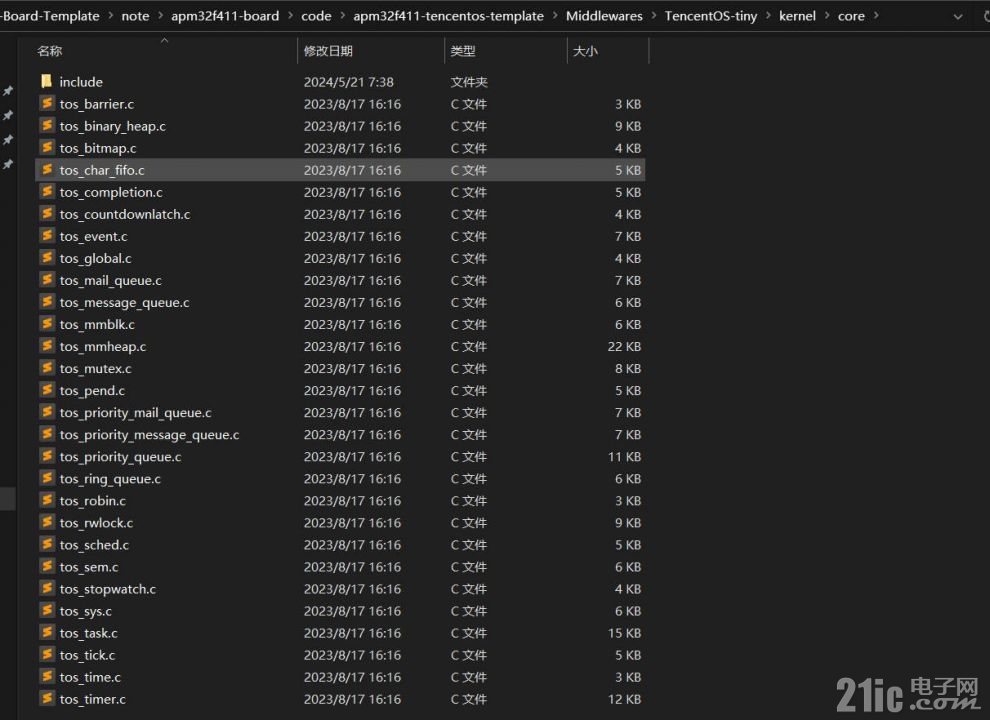Image resolution: width=990 pixels, height=720 pixels.
Task: Click the tos_priority_mail_queue.c file icon
Action: [47, 412]
